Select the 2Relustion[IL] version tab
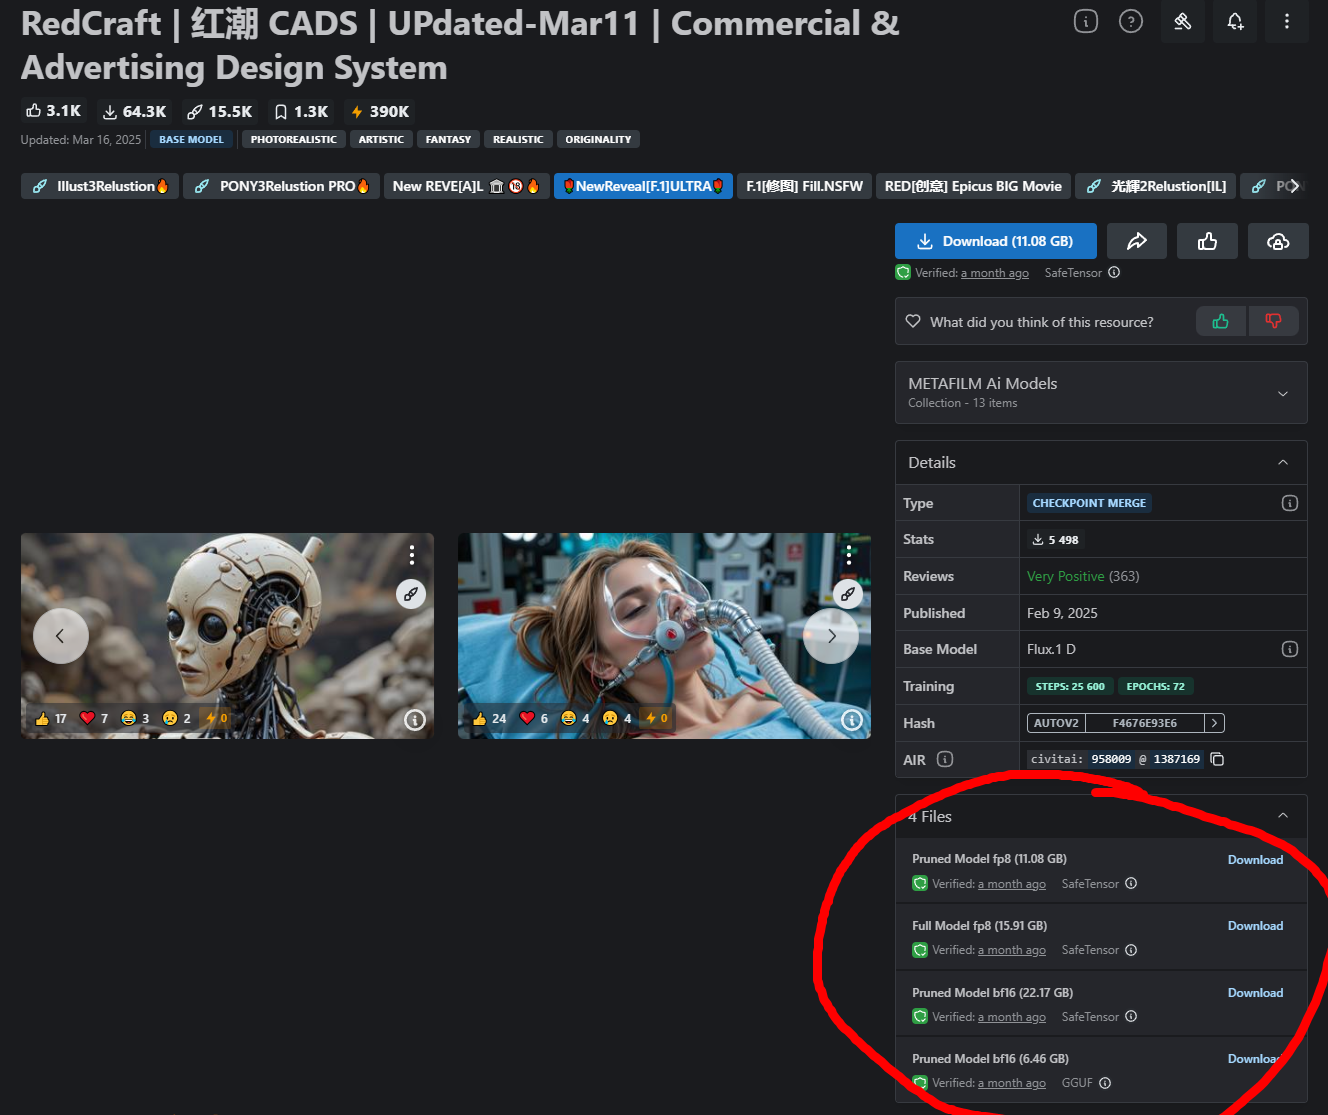Image resolution: width=1328 pixels, height=1115 pixels. (1155, 186)
